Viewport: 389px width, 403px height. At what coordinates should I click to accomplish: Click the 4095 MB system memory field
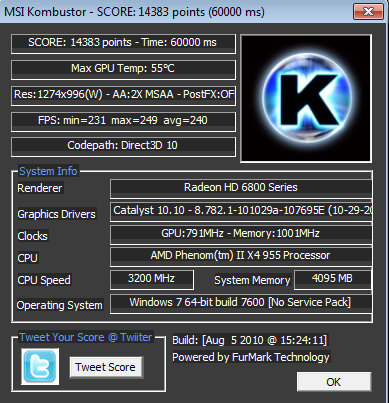(333, 280)
